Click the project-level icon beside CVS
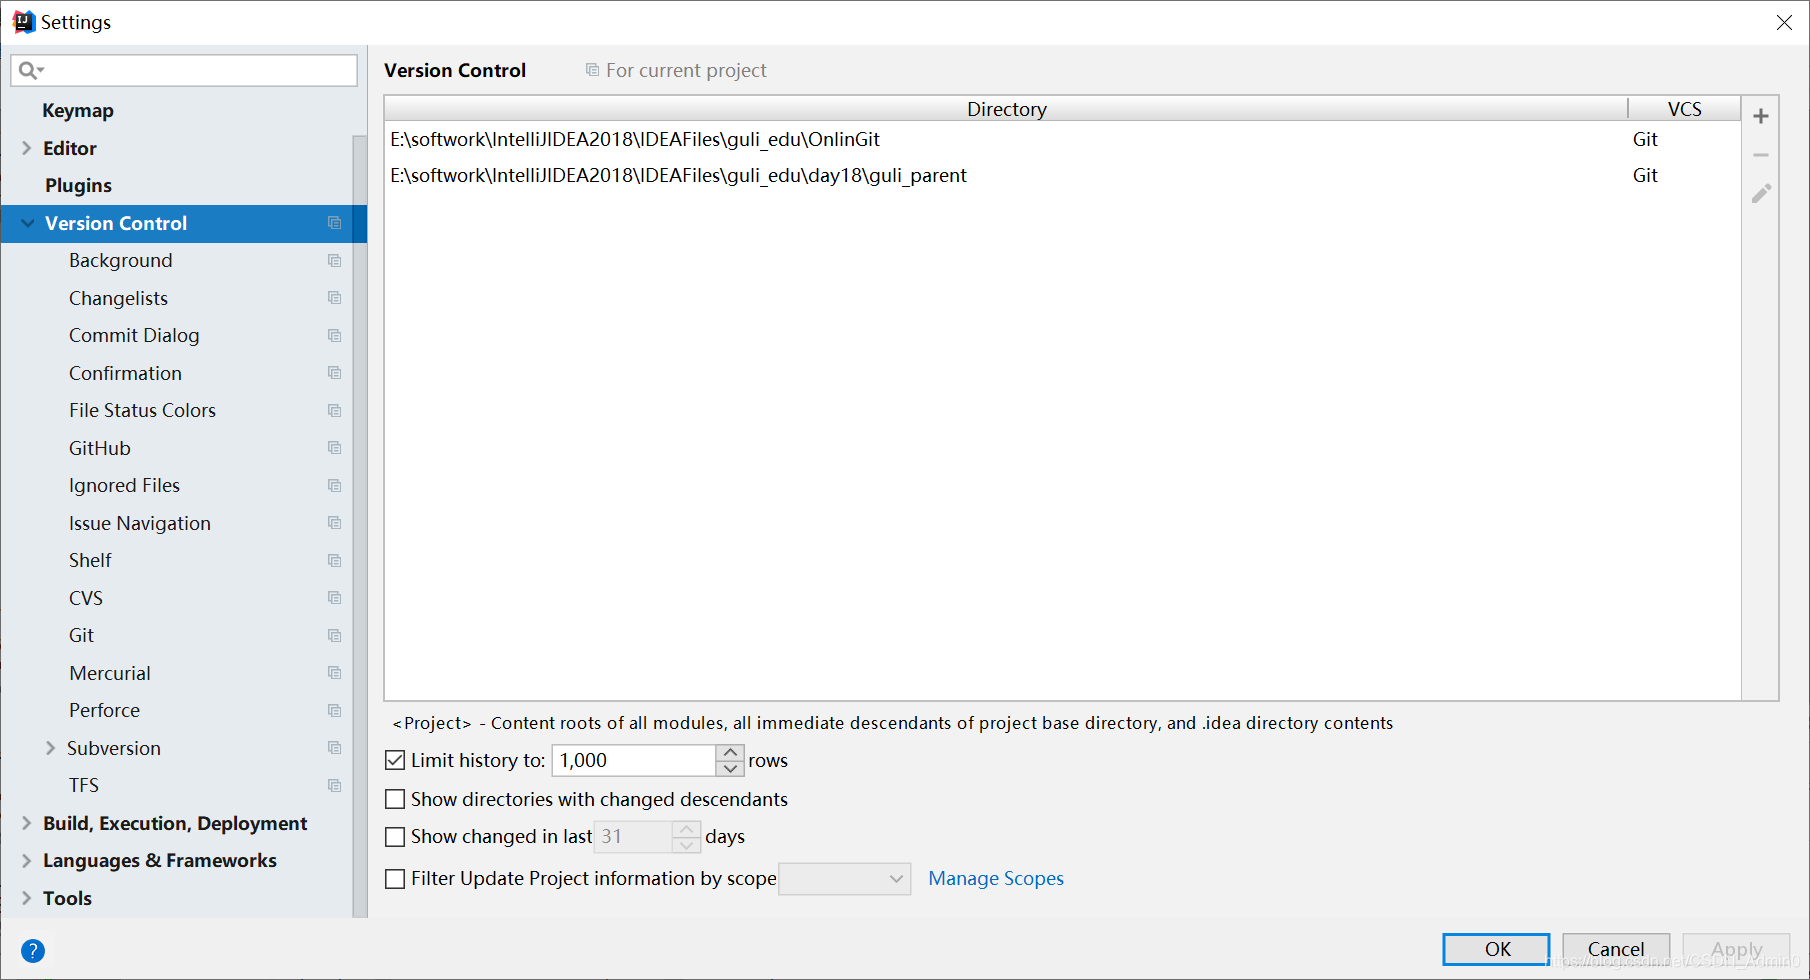This screenshot has height=980, width=1810. coord(335,598)
